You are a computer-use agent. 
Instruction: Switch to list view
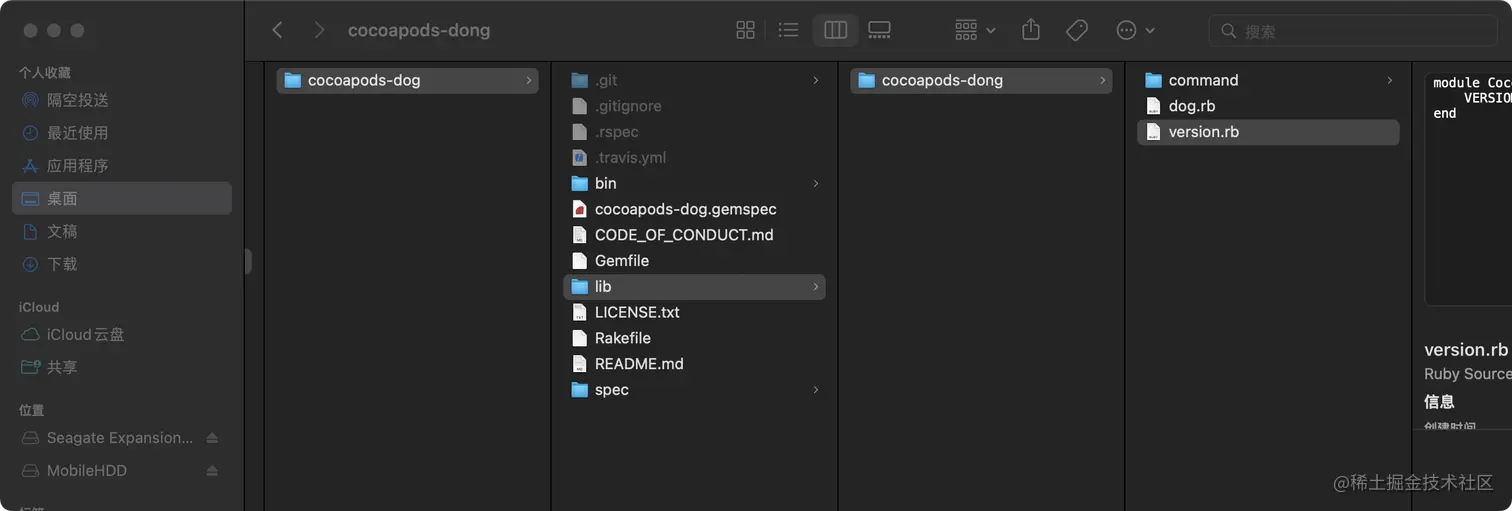(789, 30)
